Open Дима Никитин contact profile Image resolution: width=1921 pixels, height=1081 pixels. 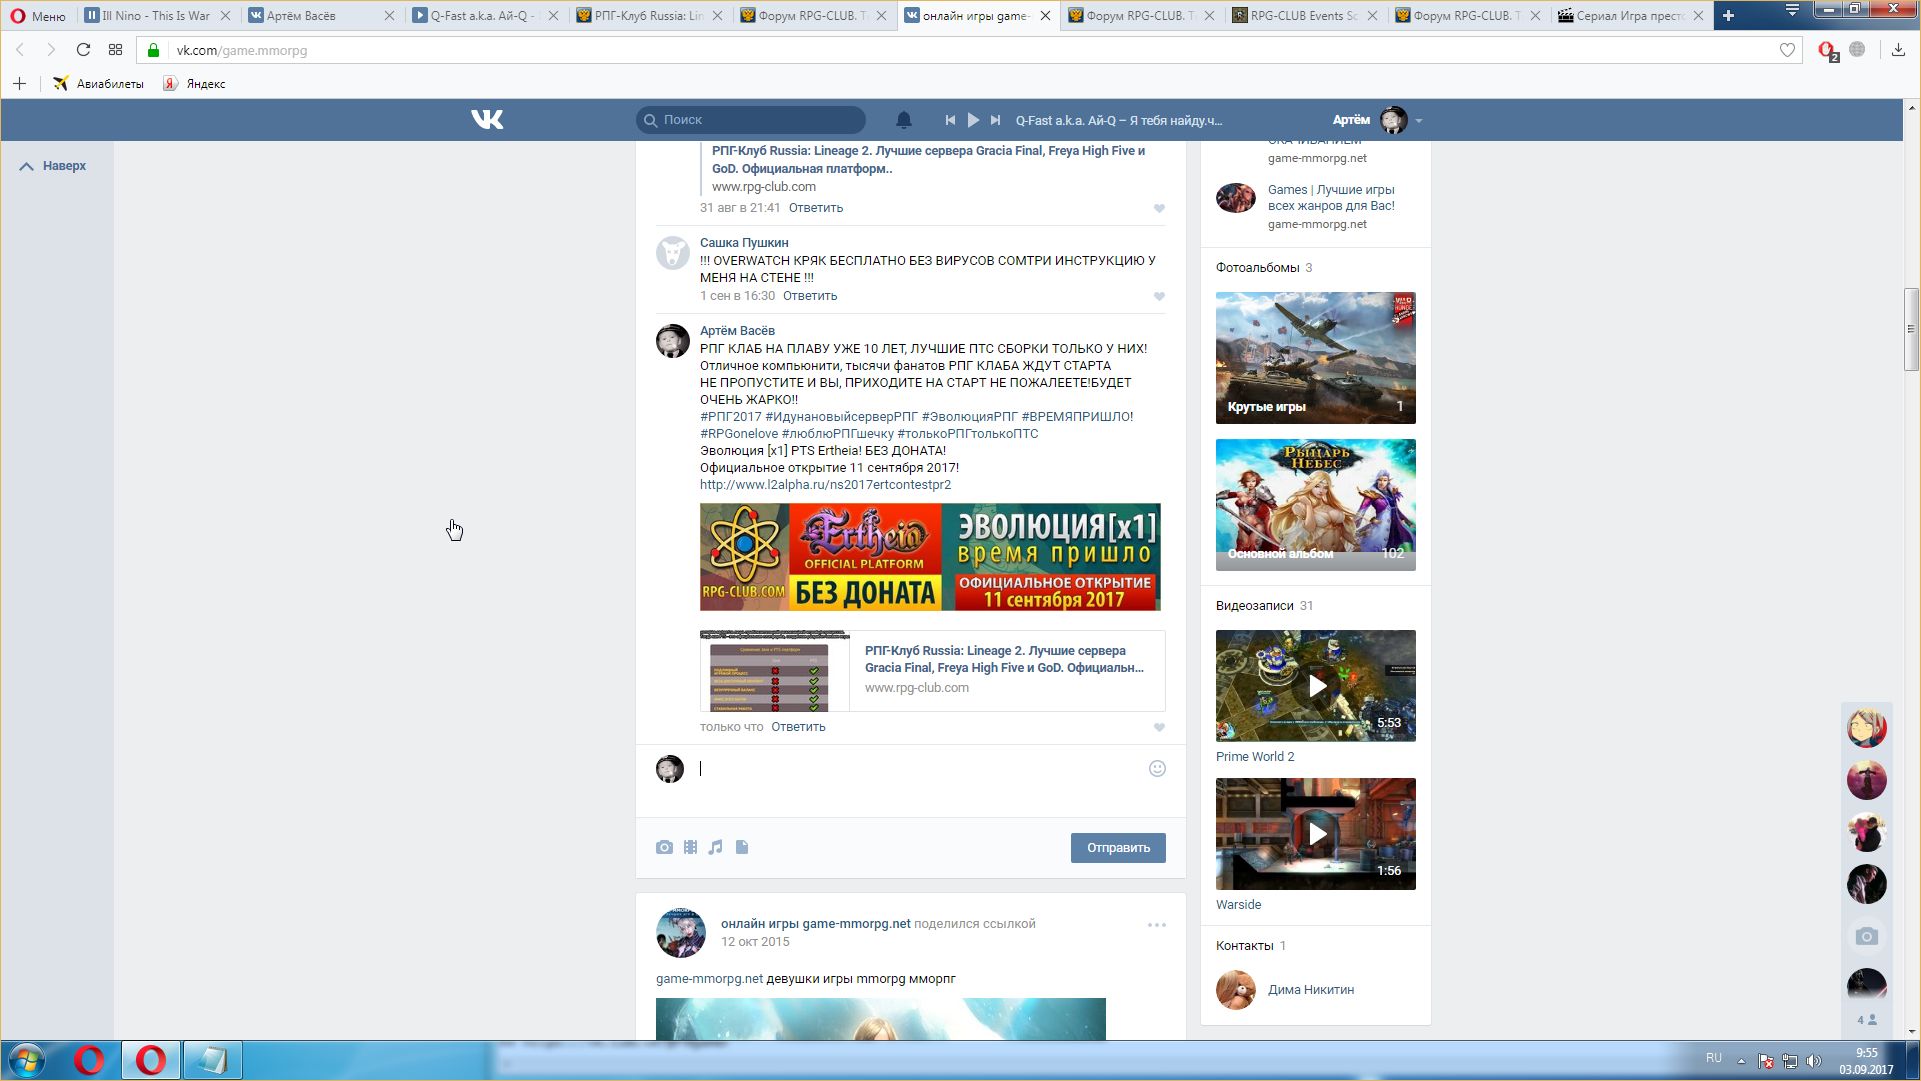pyautogui.click(x=1311, y=990)
